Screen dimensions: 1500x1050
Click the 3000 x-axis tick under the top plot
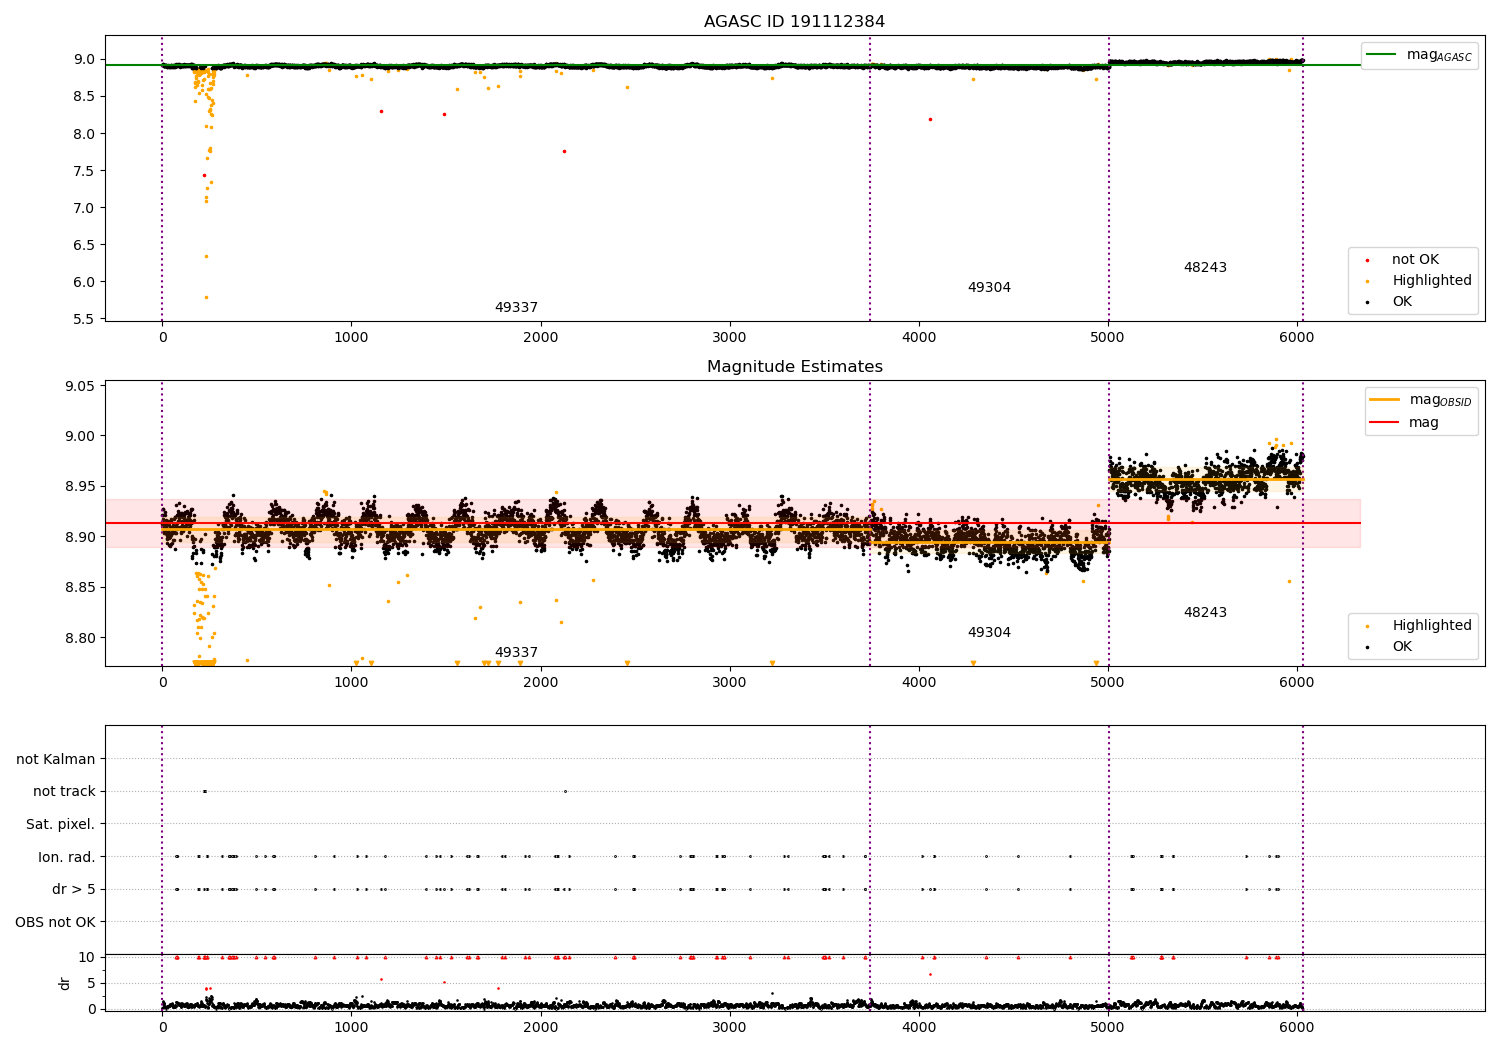pyautogui.click(x=729, y=338)
